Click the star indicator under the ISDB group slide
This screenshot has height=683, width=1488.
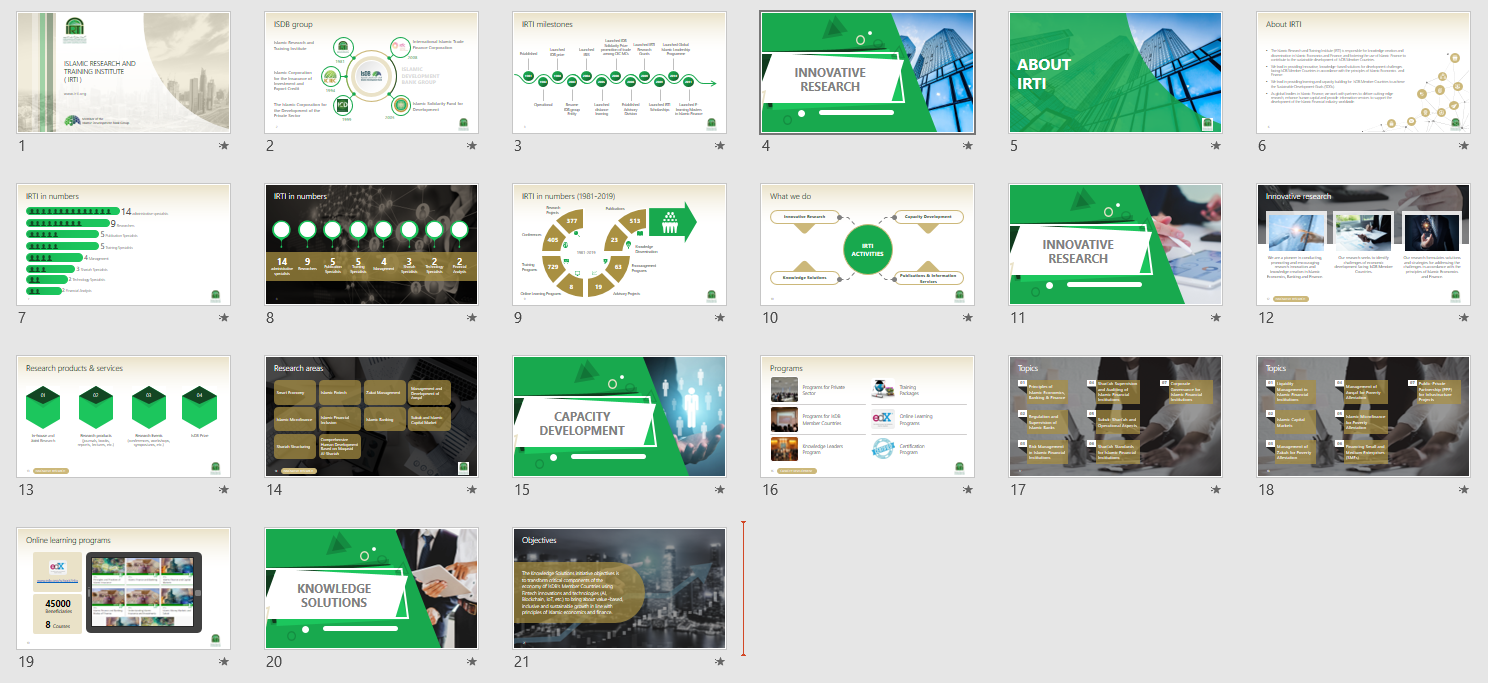(470, 147)
